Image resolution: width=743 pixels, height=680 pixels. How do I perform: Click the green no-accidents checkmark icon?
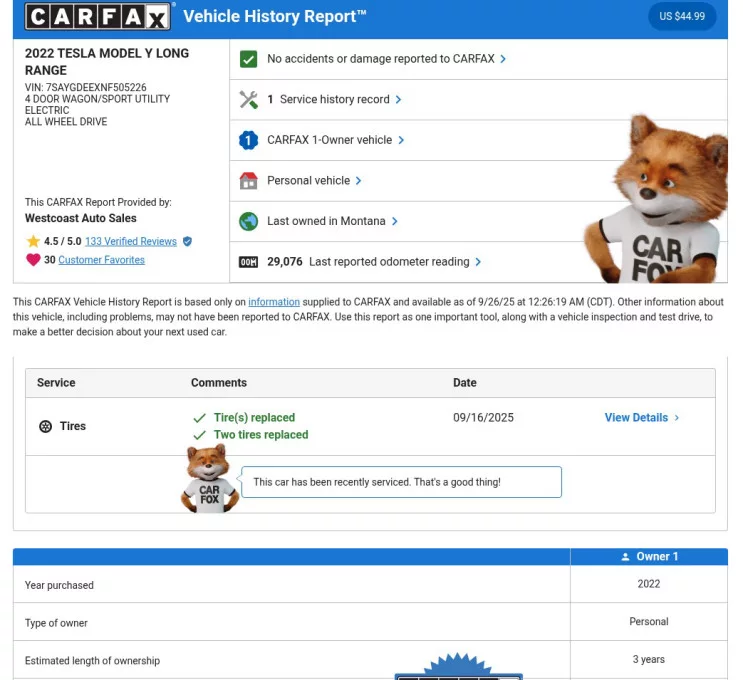point(249,59)
